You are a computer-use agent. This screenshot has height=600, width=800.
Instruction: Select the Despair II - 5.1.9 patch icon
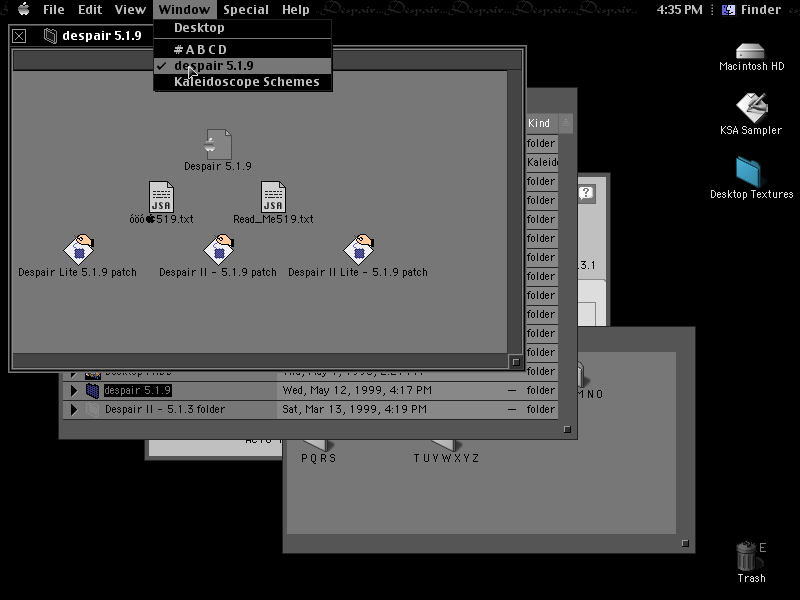(219, 249)
